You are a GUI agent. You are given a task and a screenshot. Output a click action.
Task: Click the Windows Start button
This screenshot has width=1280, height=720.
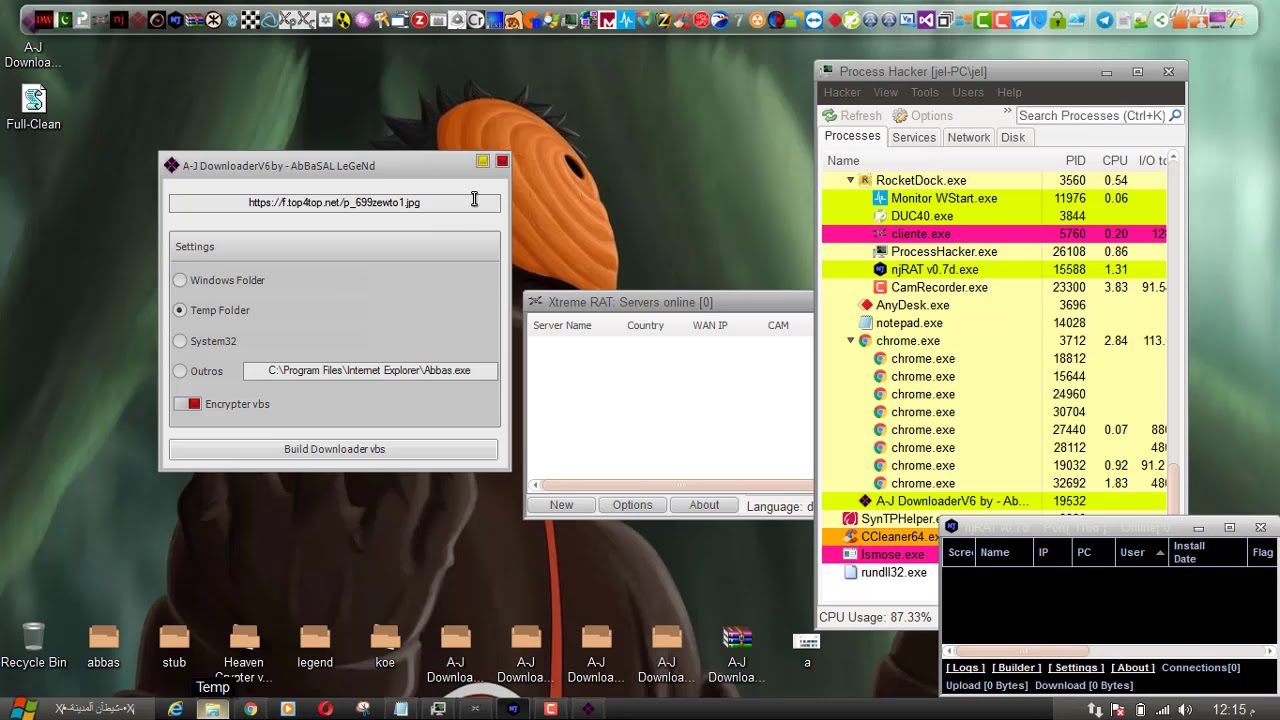point(24,709)
